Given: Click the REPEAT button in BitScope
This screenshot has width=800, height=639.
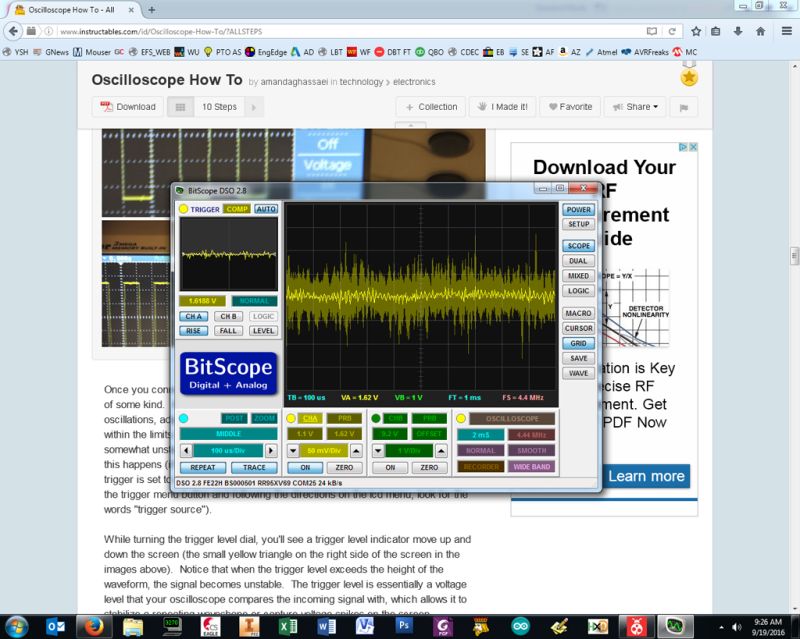Looking at the screenshot, I should click(203, 468).
